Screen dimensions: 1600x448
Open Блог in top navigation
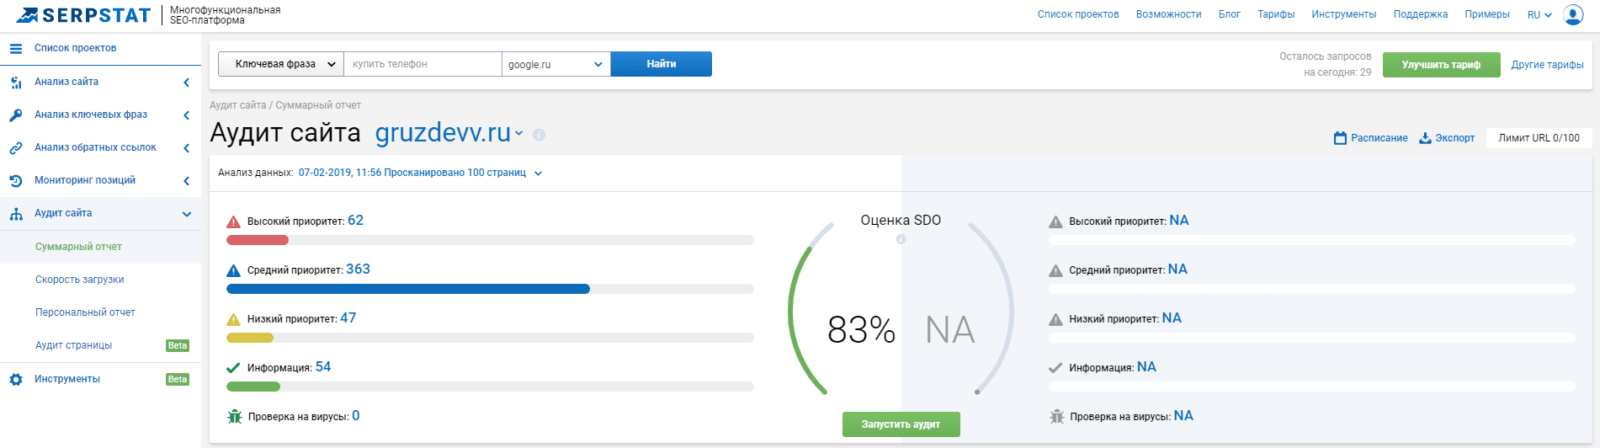tap(1229, 15)
